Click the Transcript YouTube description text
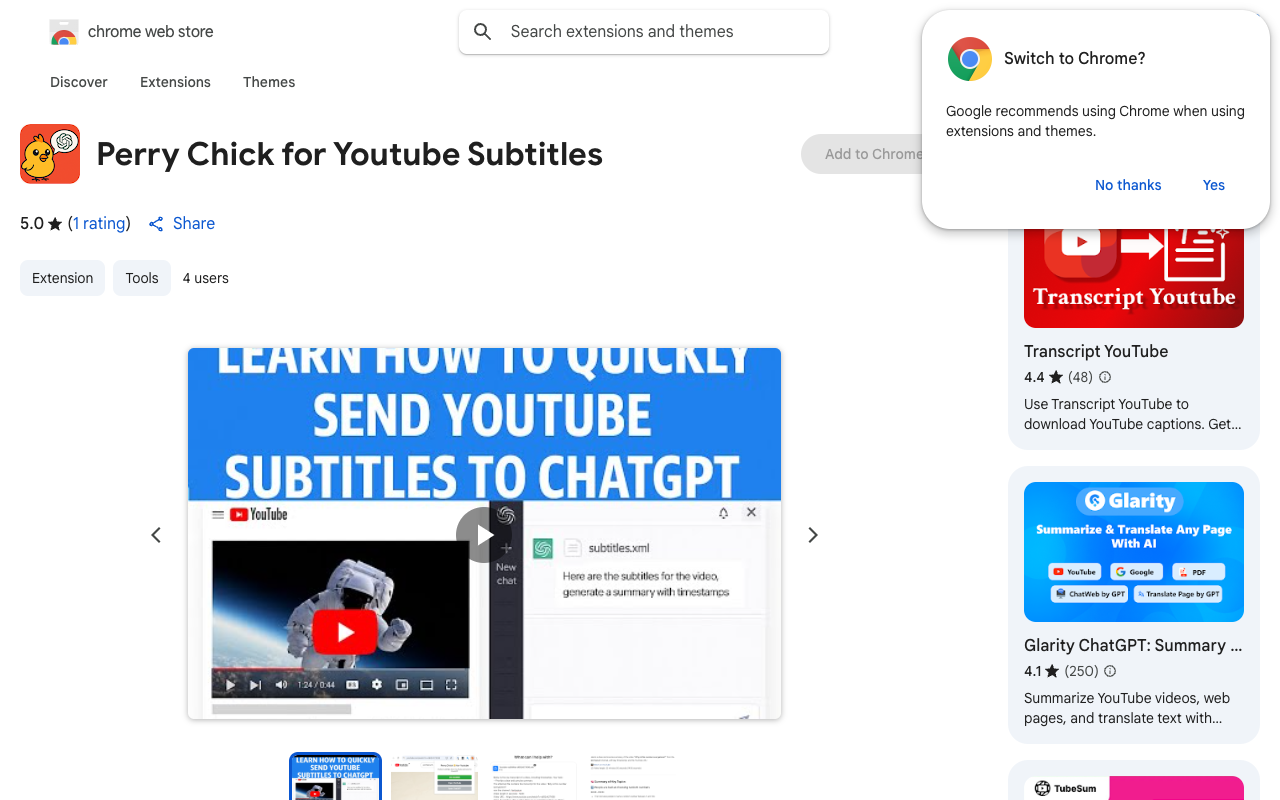This screenshot has width=1280, height=800. click(1133, 414)
